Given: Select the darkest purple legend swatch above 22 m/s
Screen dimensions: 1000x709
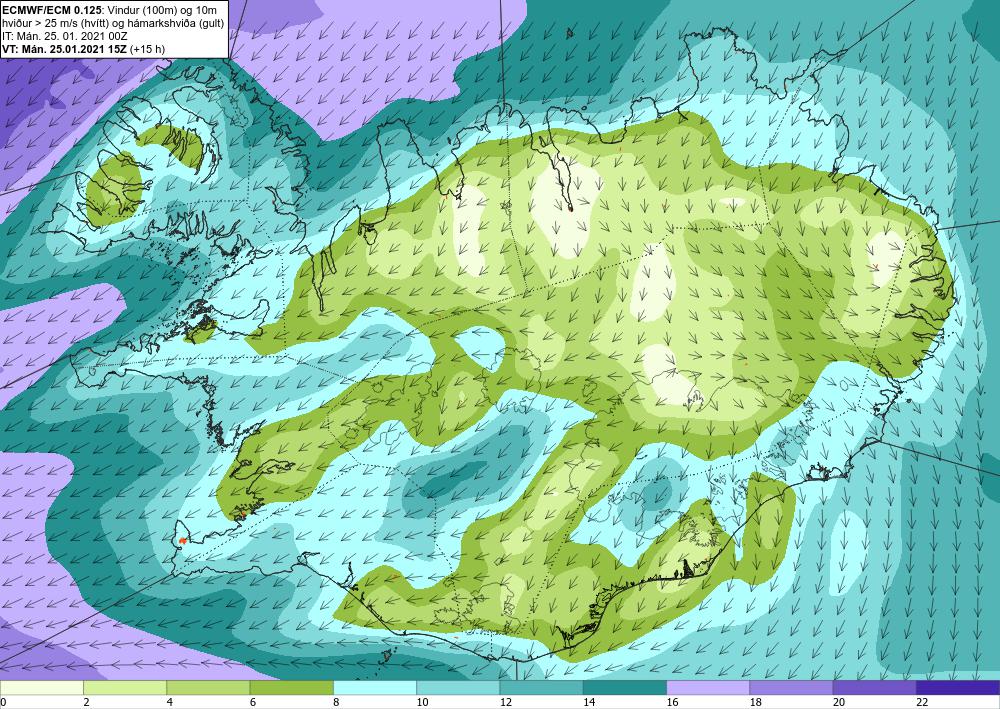Looking at the screenshot, I should pyautogui.click(x=958, y=688).
